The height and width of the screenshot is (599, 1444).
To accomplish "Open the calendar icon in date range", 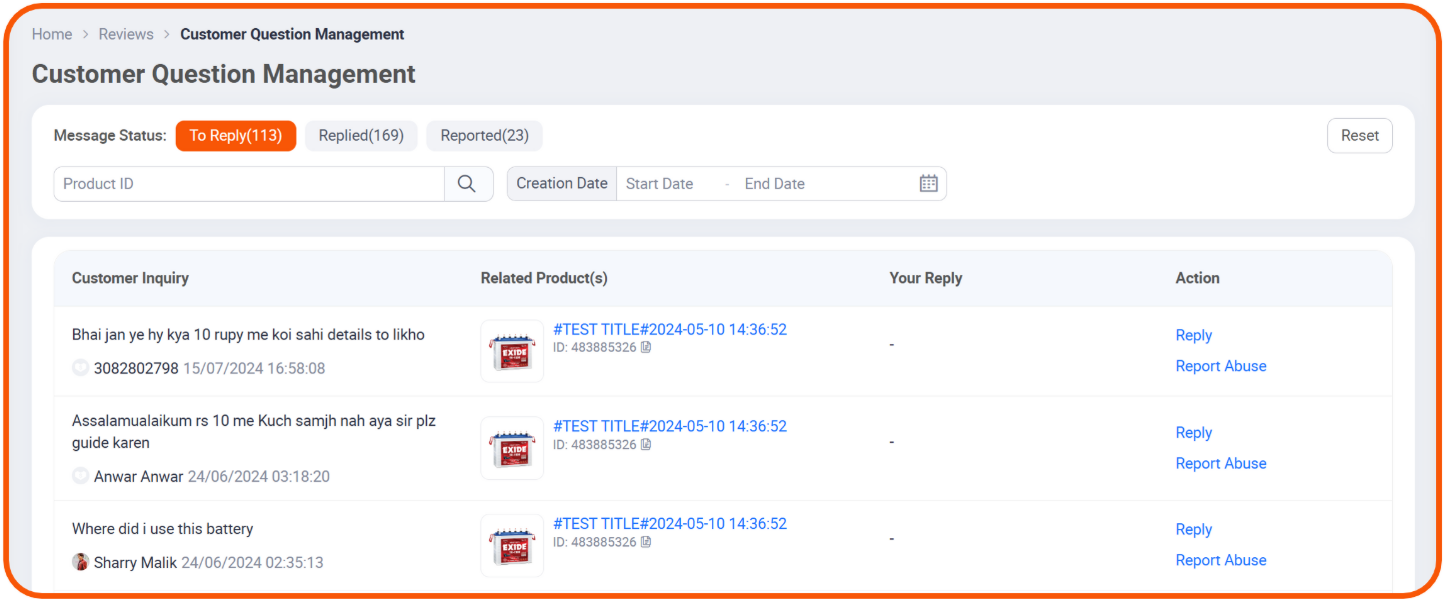I will (x=928, y=184).
